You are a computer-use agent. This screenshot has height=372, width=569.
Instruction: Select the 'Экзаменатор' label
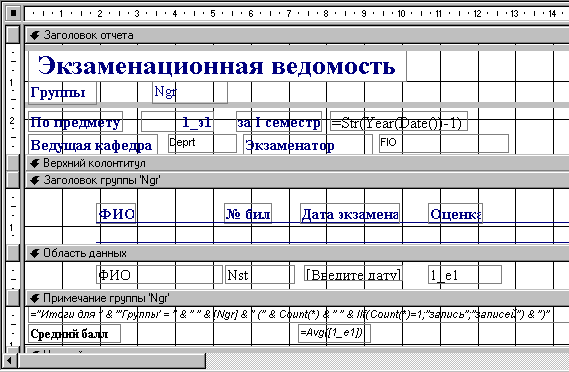click(x=308, y=144)
